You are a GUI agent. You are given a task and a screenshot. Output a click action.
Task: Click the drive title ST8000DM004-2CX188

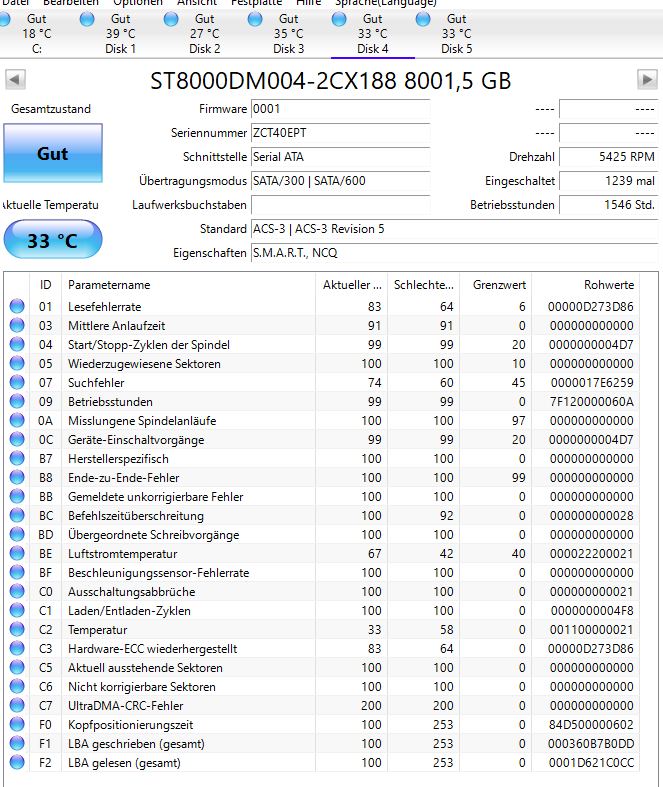click(273, 81)
